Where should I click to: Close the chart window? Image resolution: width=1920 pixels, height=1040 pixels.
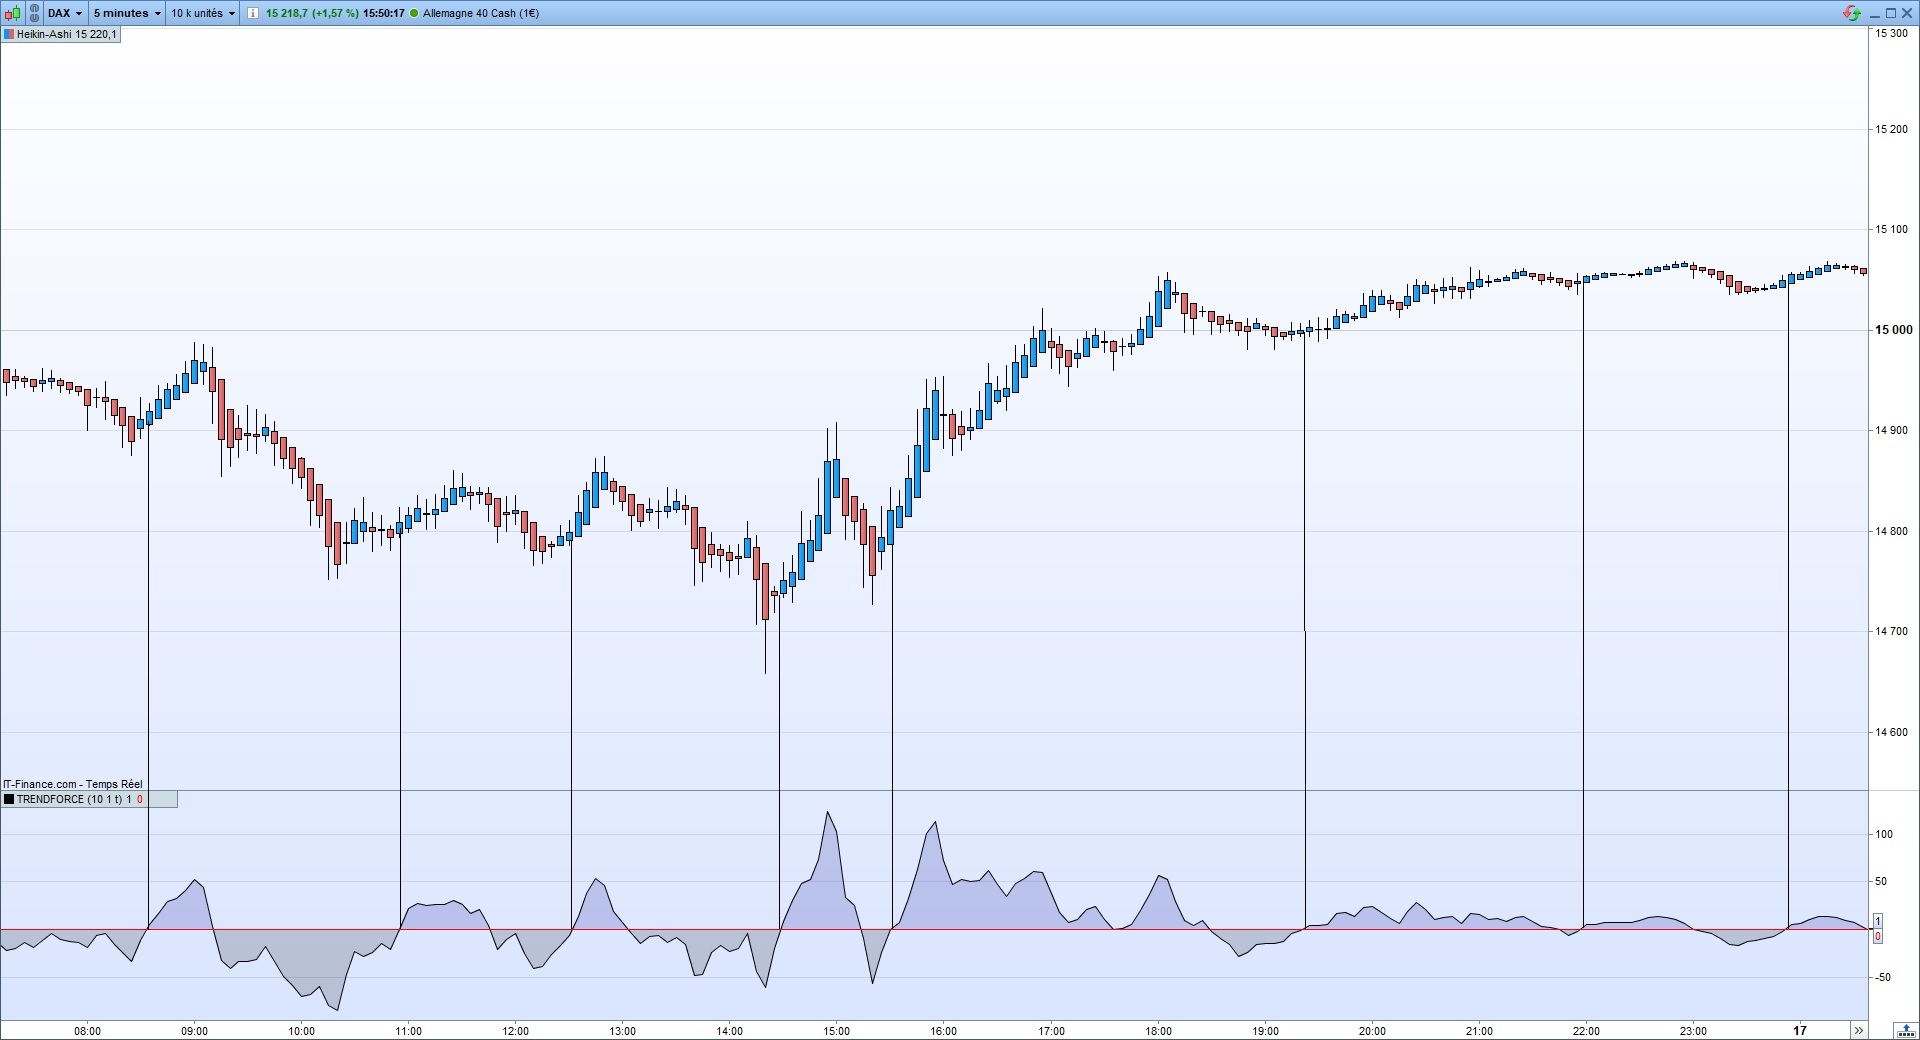tap(1907, 13)
